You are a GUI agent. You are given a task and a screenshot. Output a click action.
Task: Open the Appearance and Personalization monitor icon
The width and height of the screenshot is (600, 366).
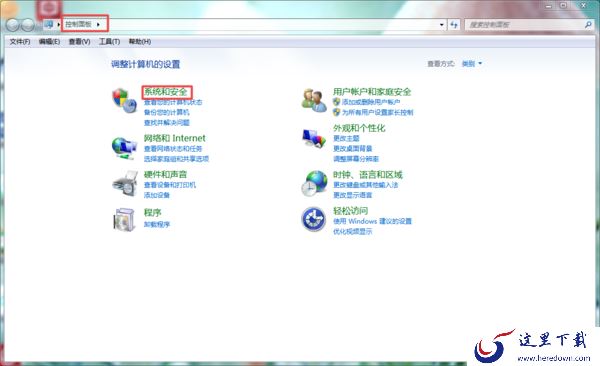[x=314, y=138]
